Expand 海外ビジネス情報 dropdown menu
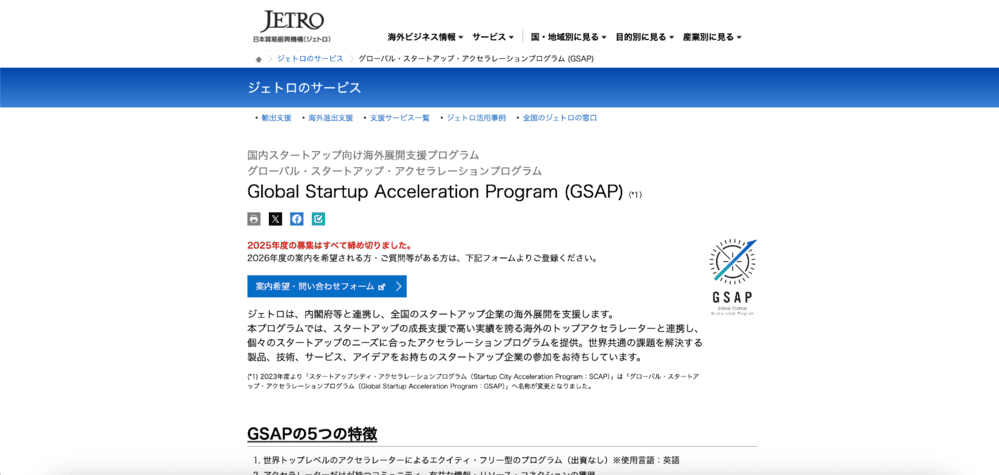This screenshot has width=999, height=475. (x=425, y=37)
